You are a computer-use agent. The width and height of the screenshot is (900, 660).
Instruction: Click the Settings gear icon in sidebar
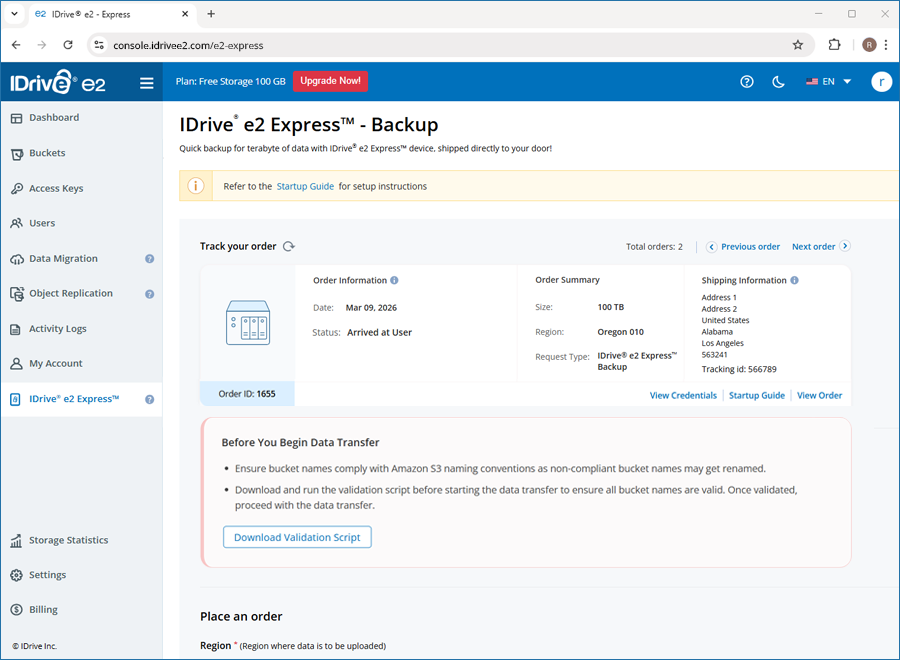coord(17,575)
